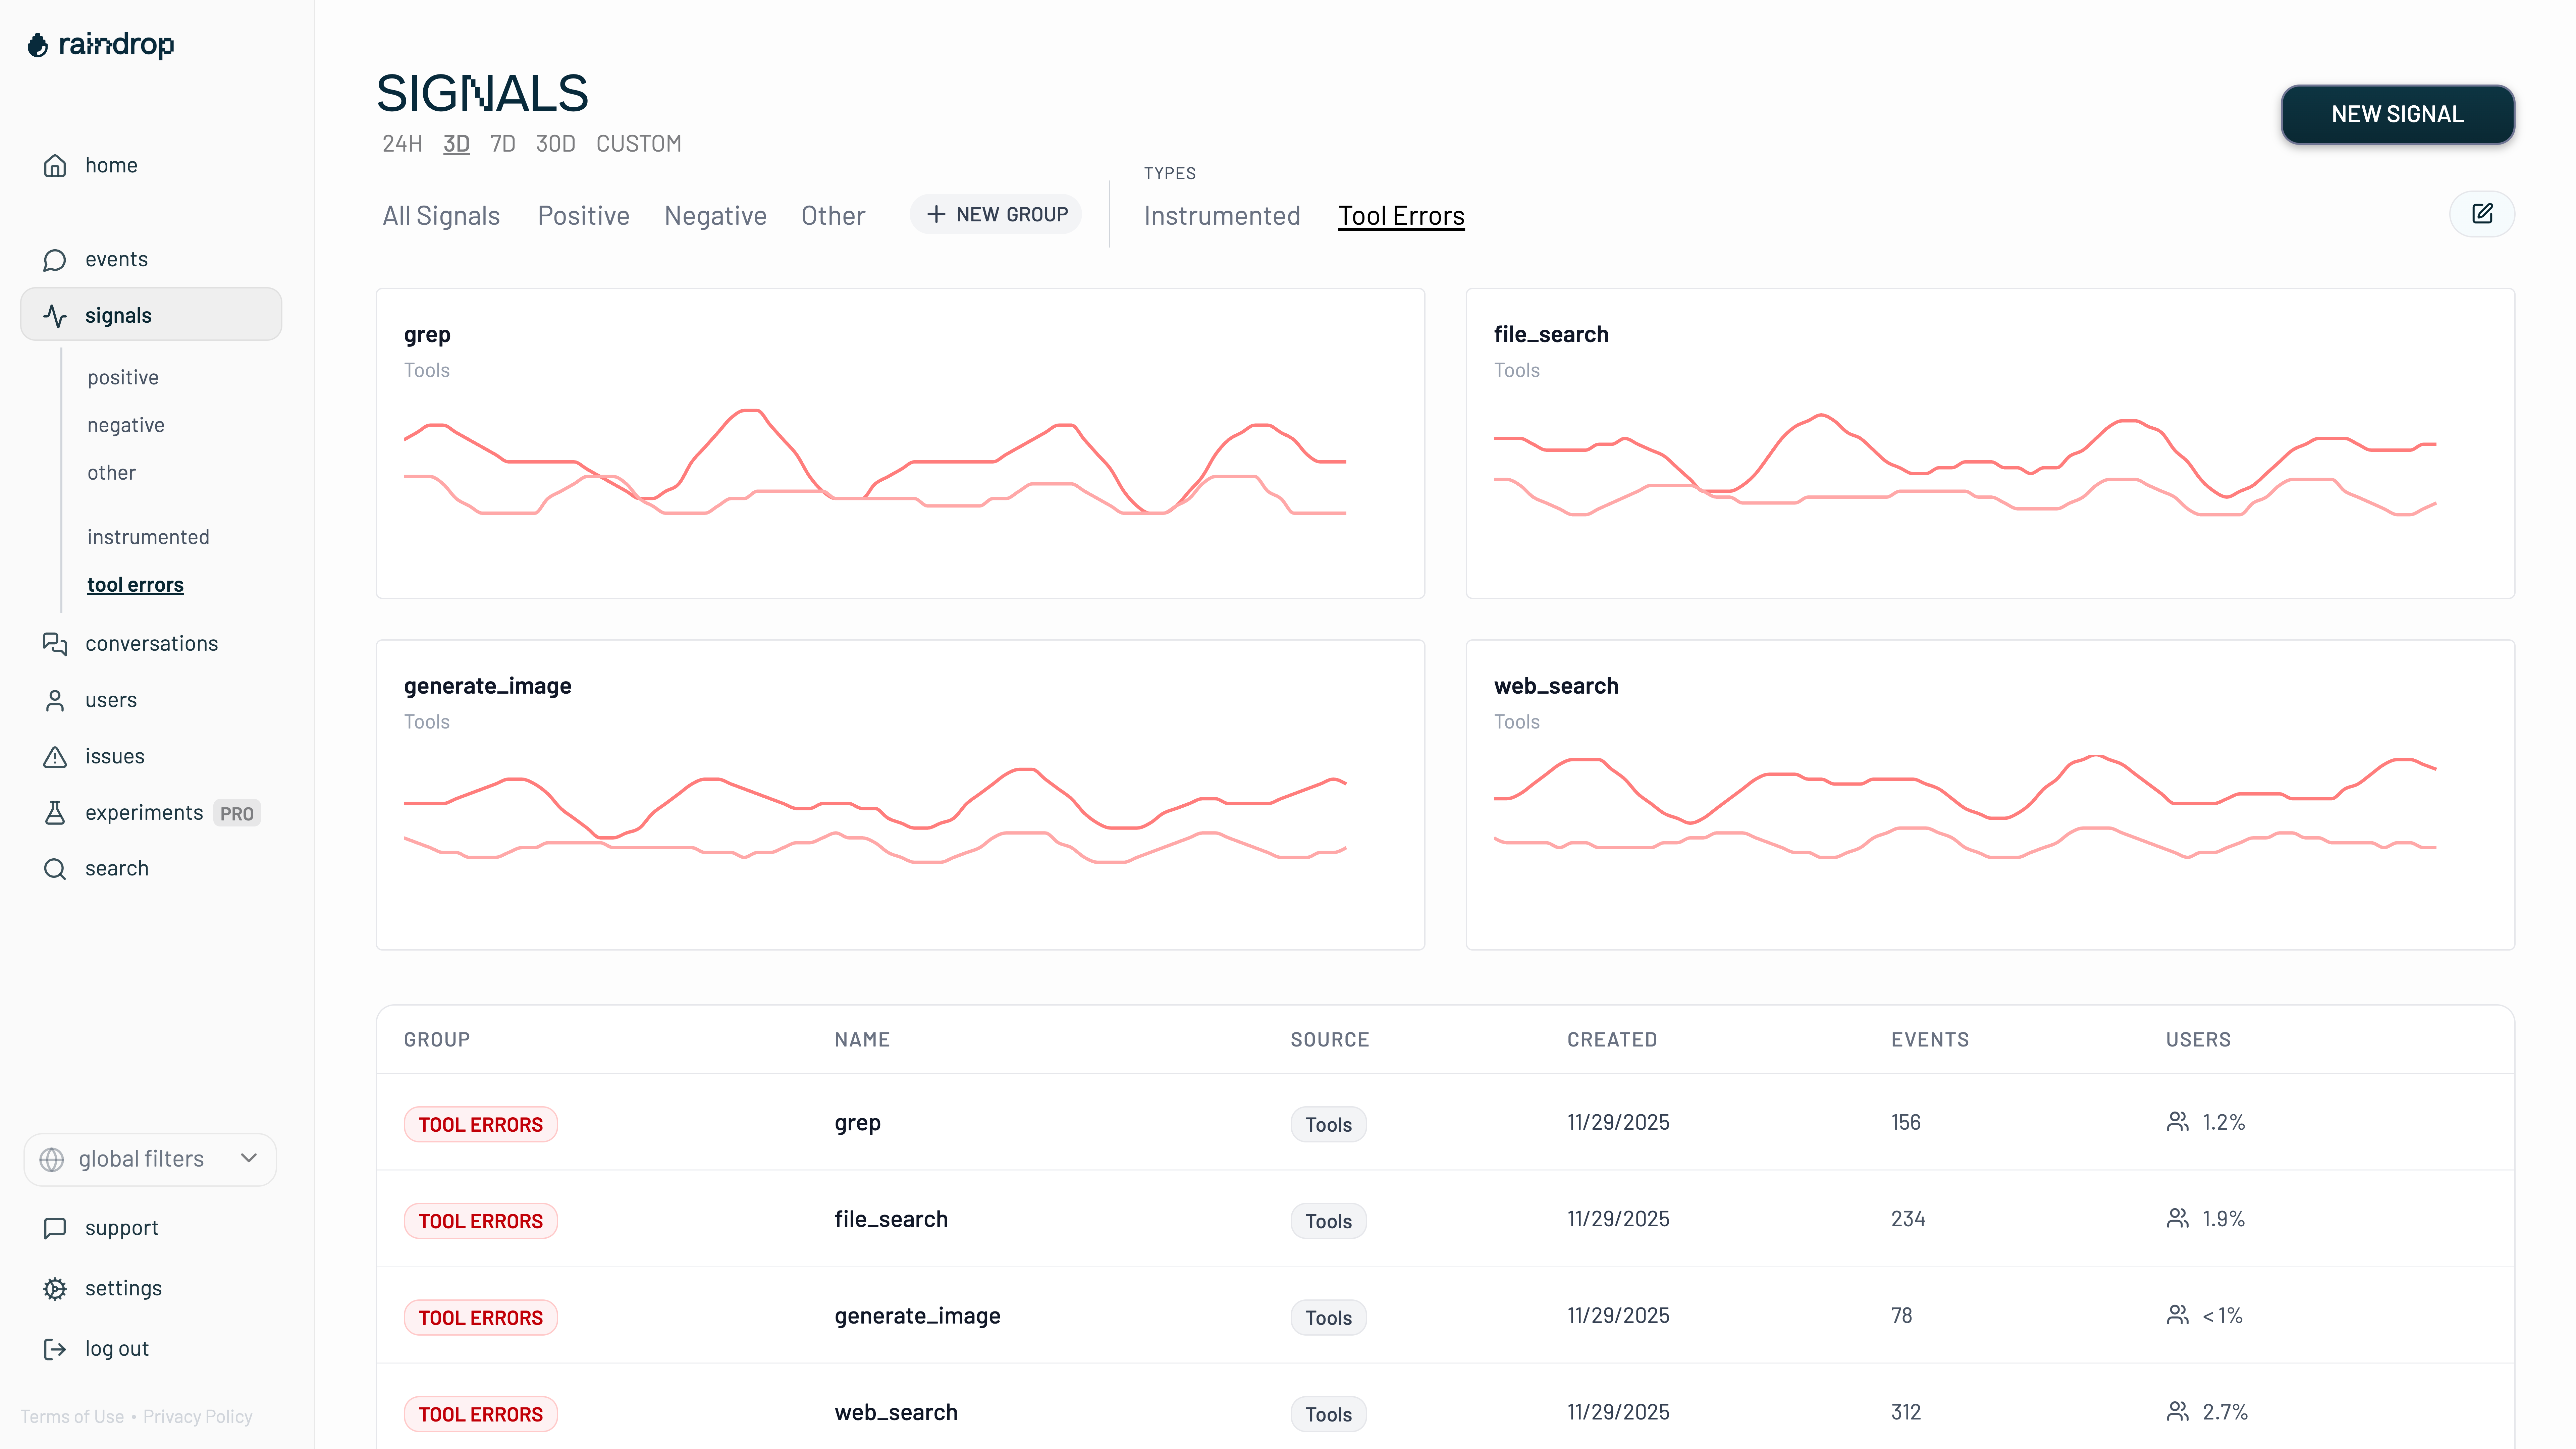Expand the global filters dropdown
Image resolution: width=2576 pixels, height=1449 pixels.
[150, 1159]
